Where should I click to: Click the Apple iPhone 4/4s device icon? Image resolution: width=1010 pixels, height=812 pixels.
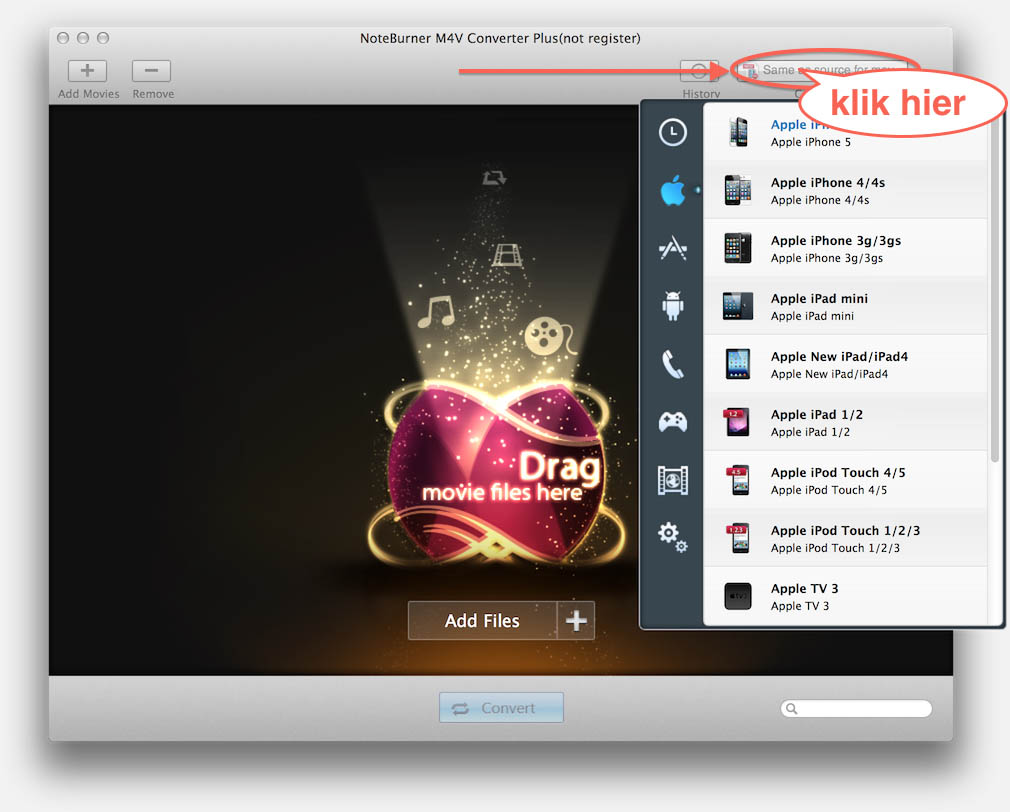(738, 190)
